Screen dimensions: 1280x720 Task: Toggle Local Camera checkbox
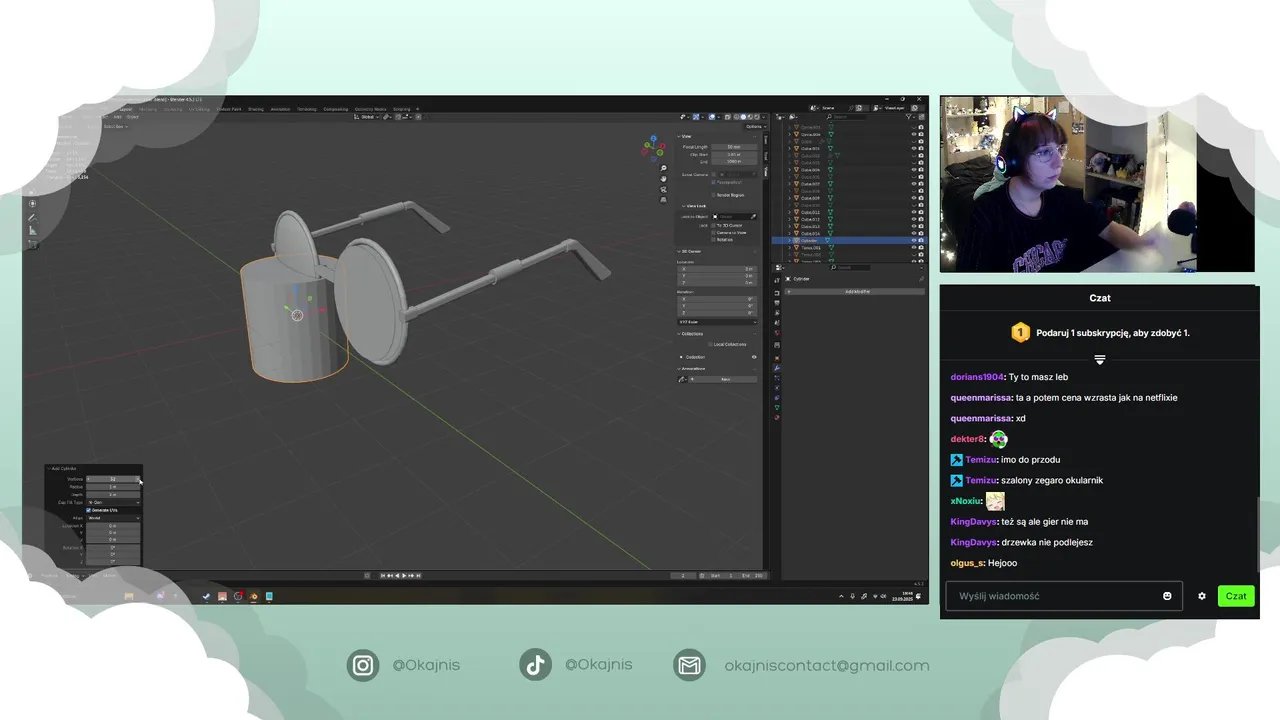pyautogui.click(x=714, y=174)
